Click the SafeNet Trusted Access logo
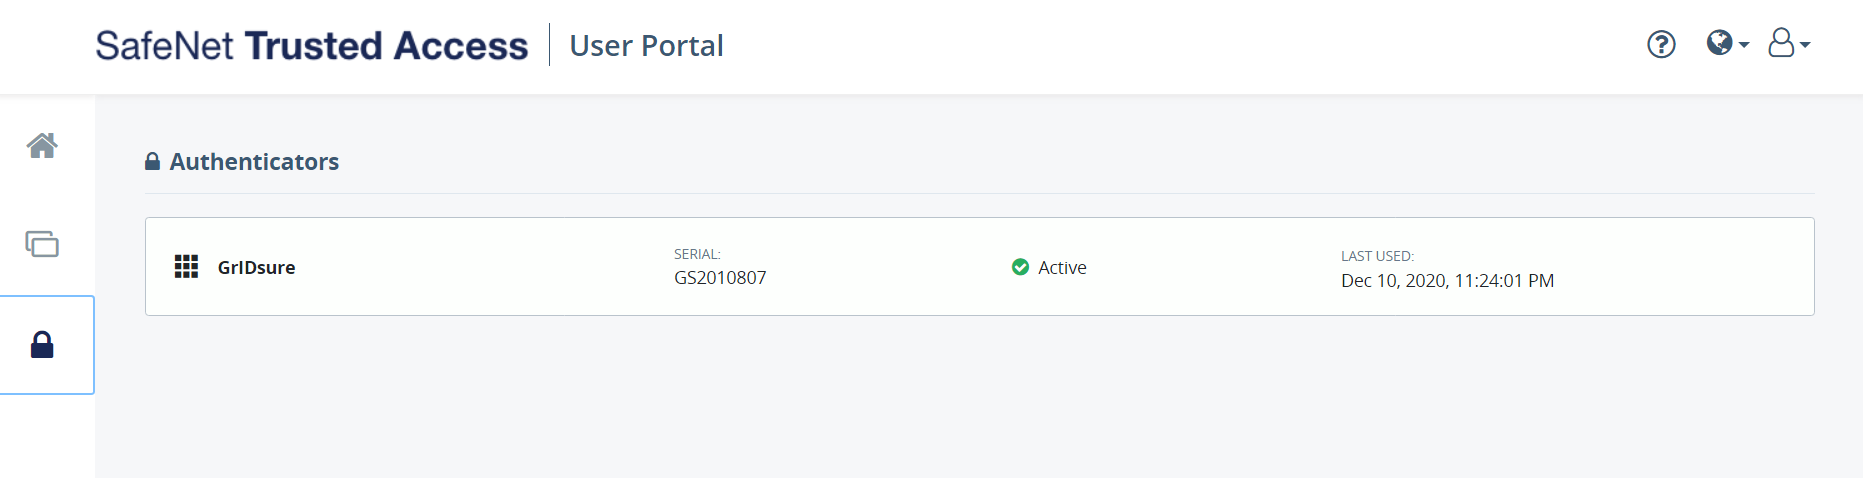 coord(311,46)
